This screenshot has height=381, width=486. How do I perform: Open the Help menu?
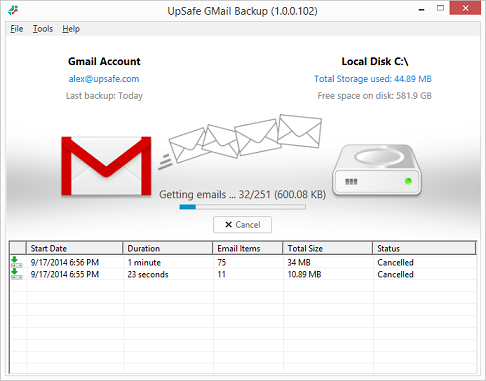point(71,29)
